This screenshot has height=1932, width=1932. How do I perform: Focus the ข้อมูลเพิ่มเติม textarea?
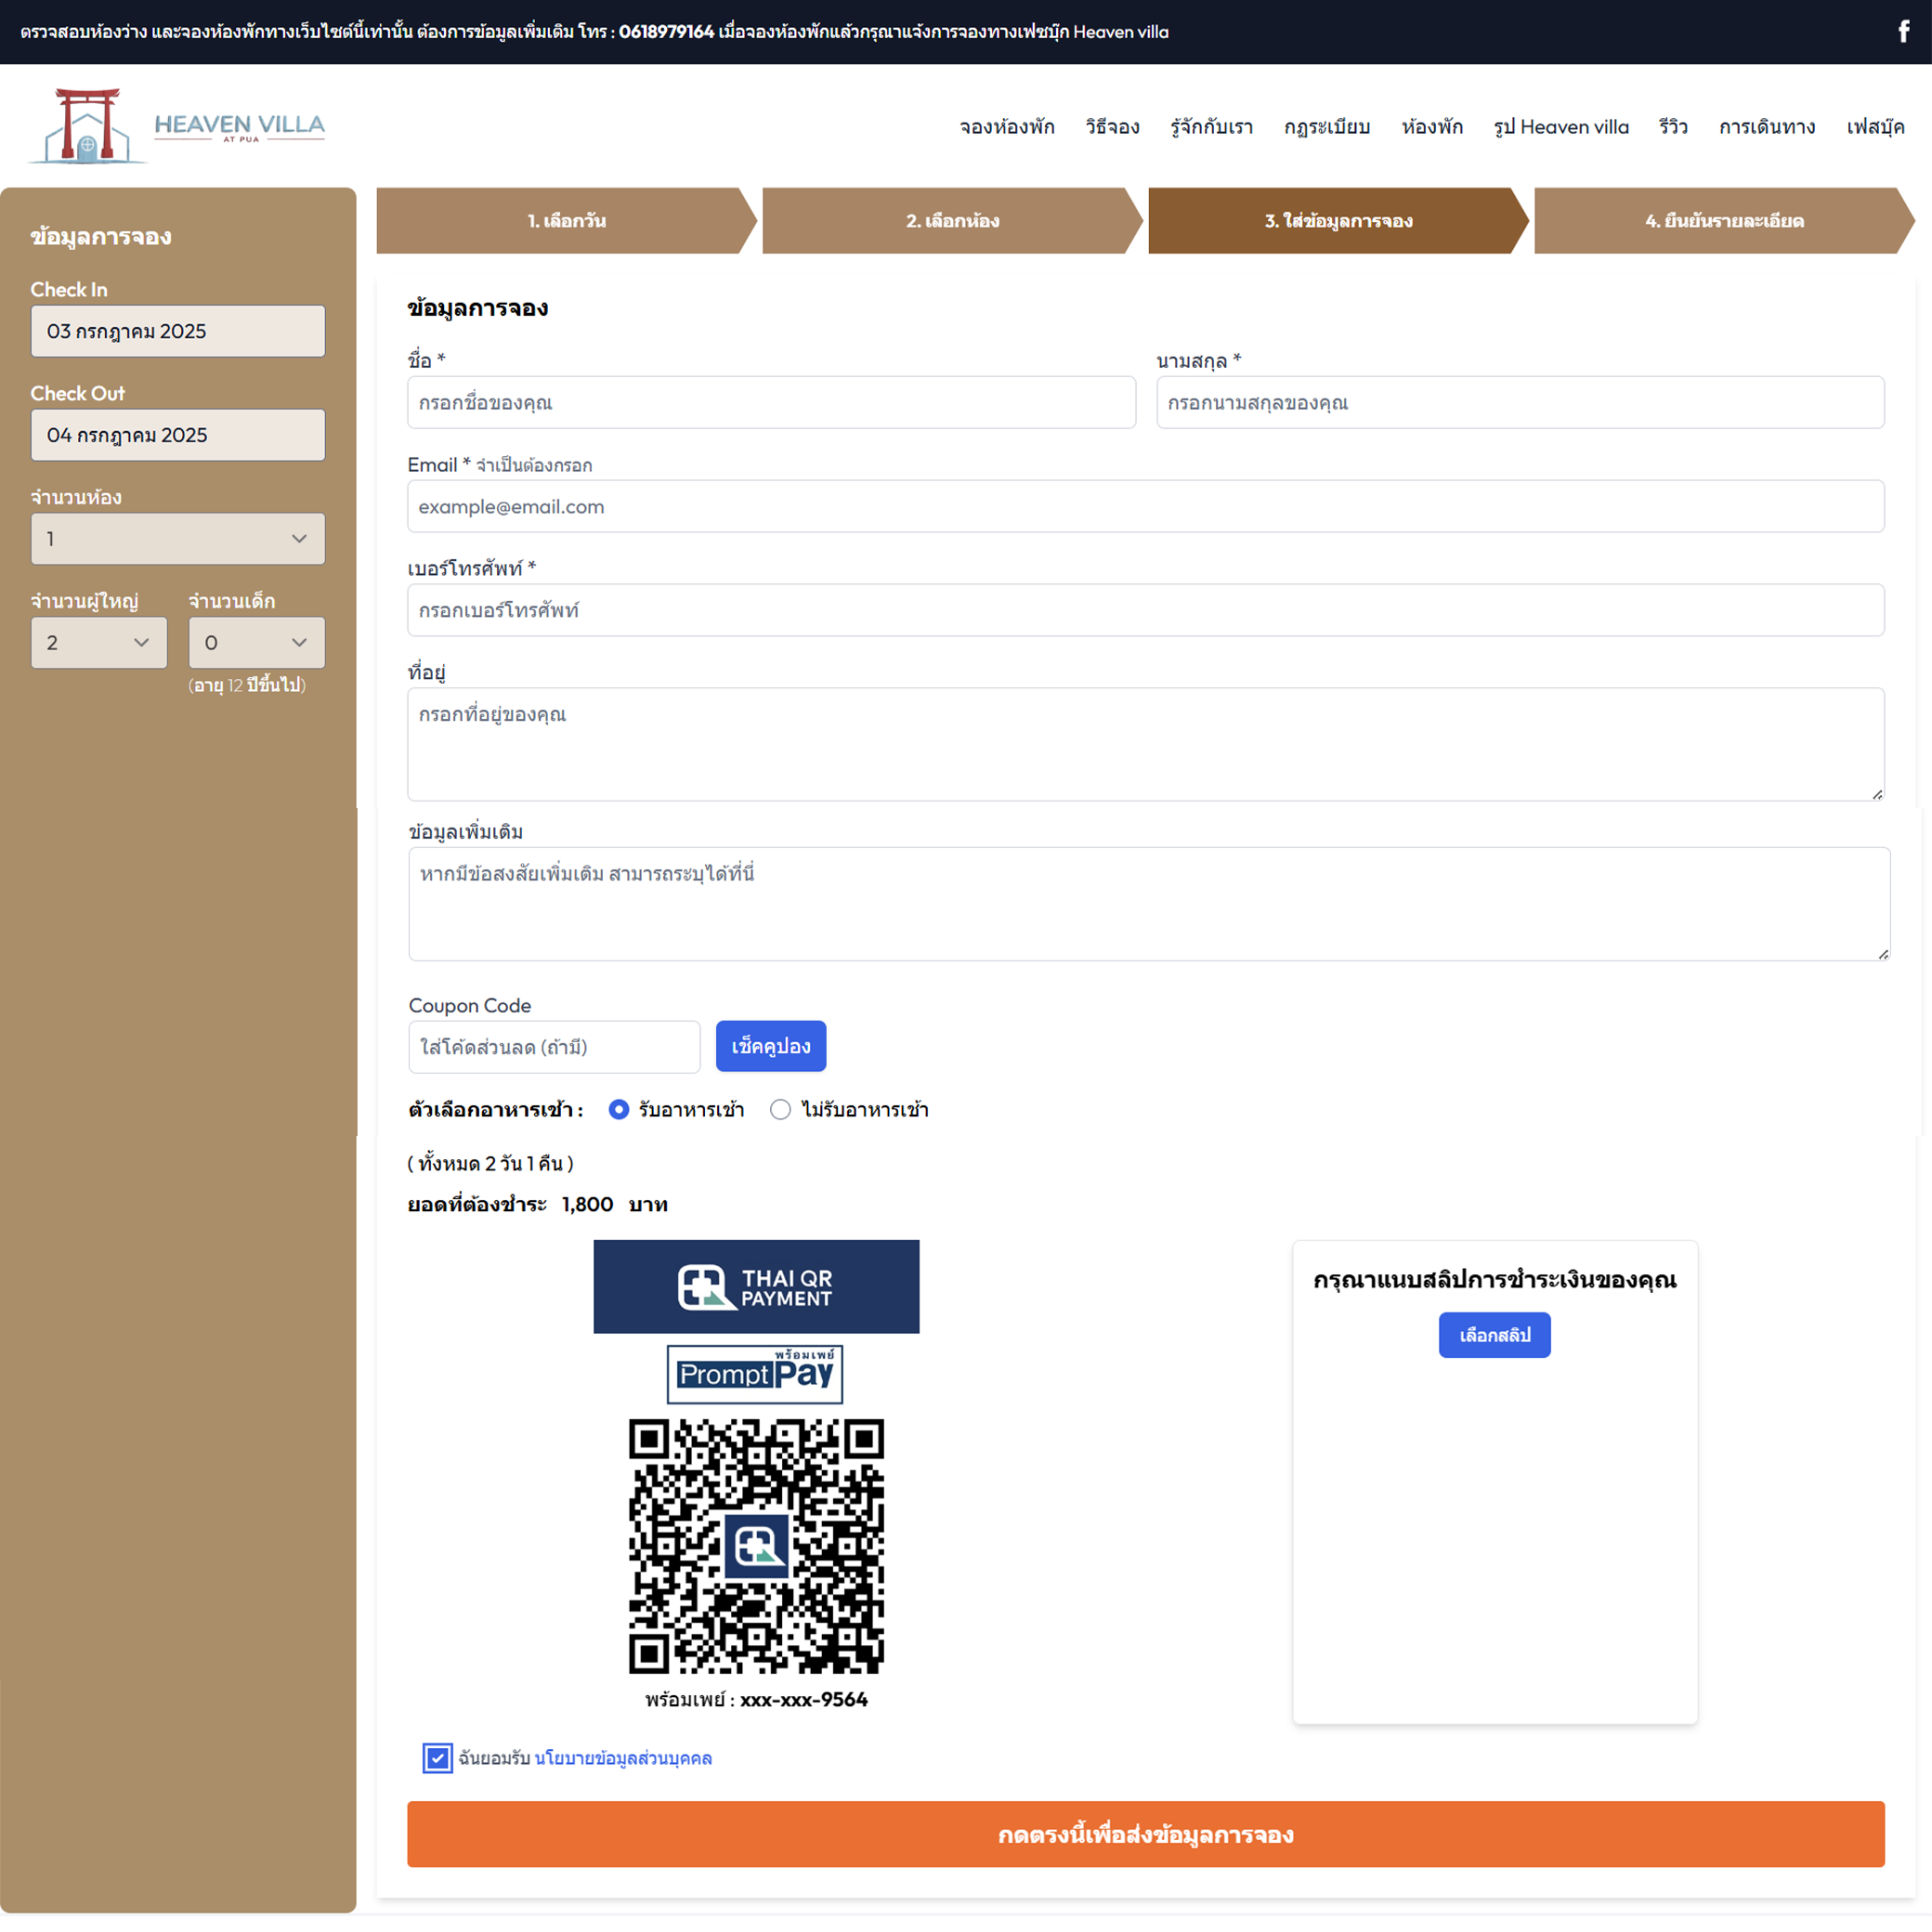point(1149,904)
